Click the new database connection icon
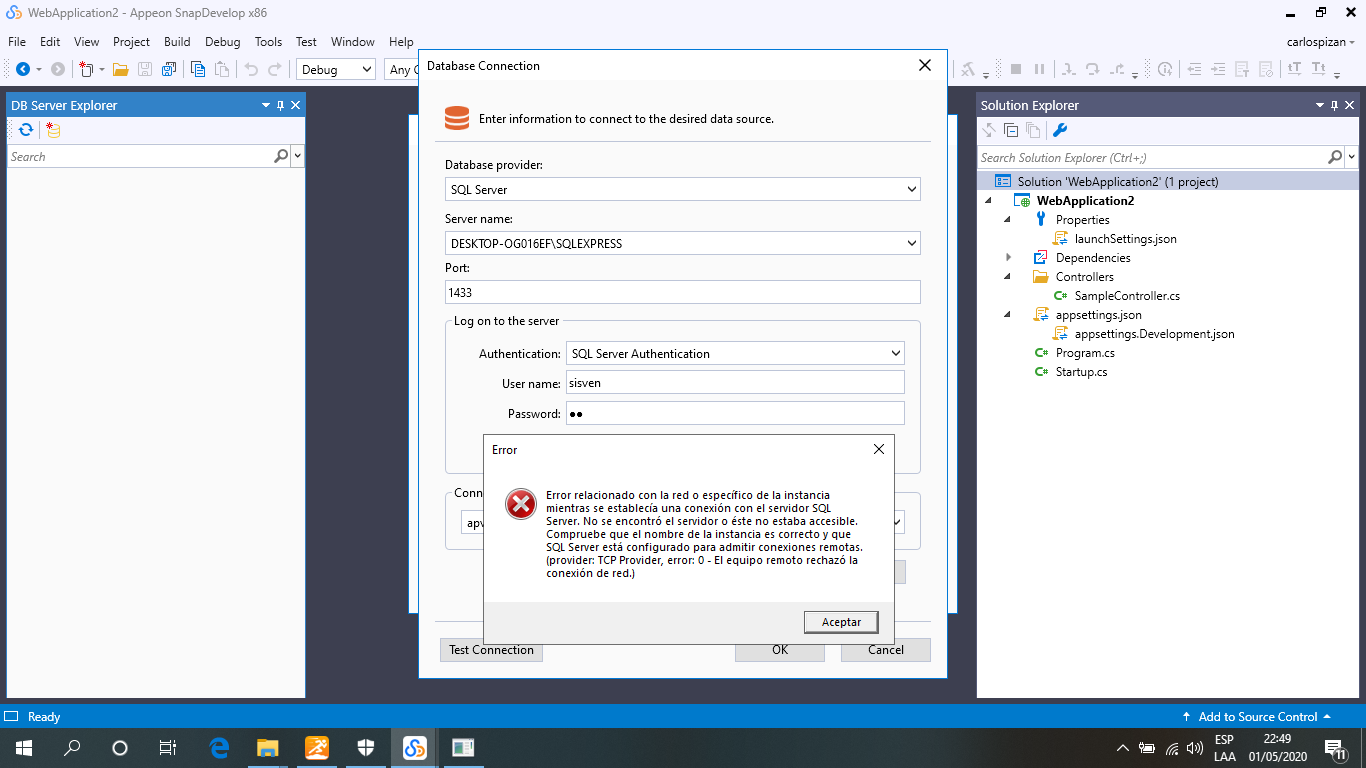 (x=53, y=130)
